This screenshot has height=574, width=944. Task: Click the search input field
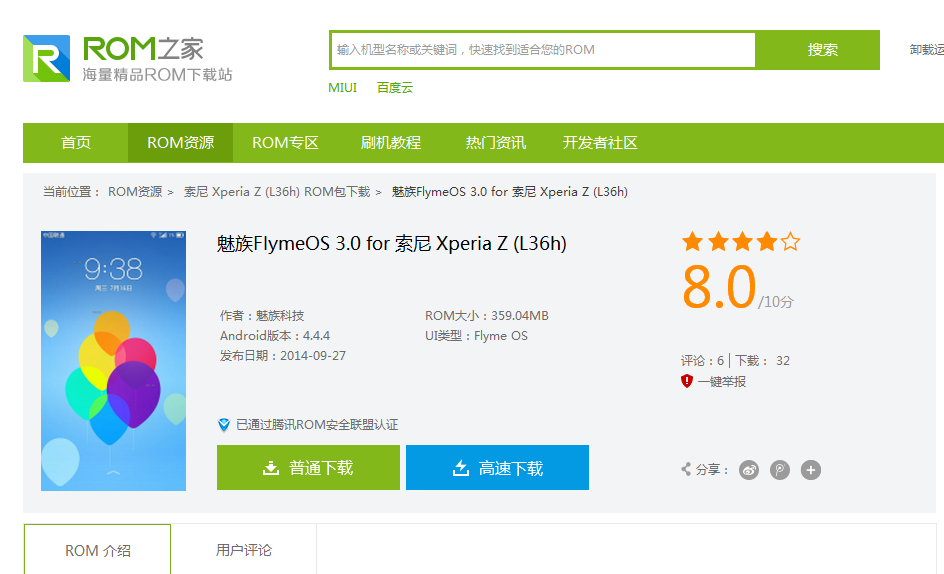click(x=542, y=49)
